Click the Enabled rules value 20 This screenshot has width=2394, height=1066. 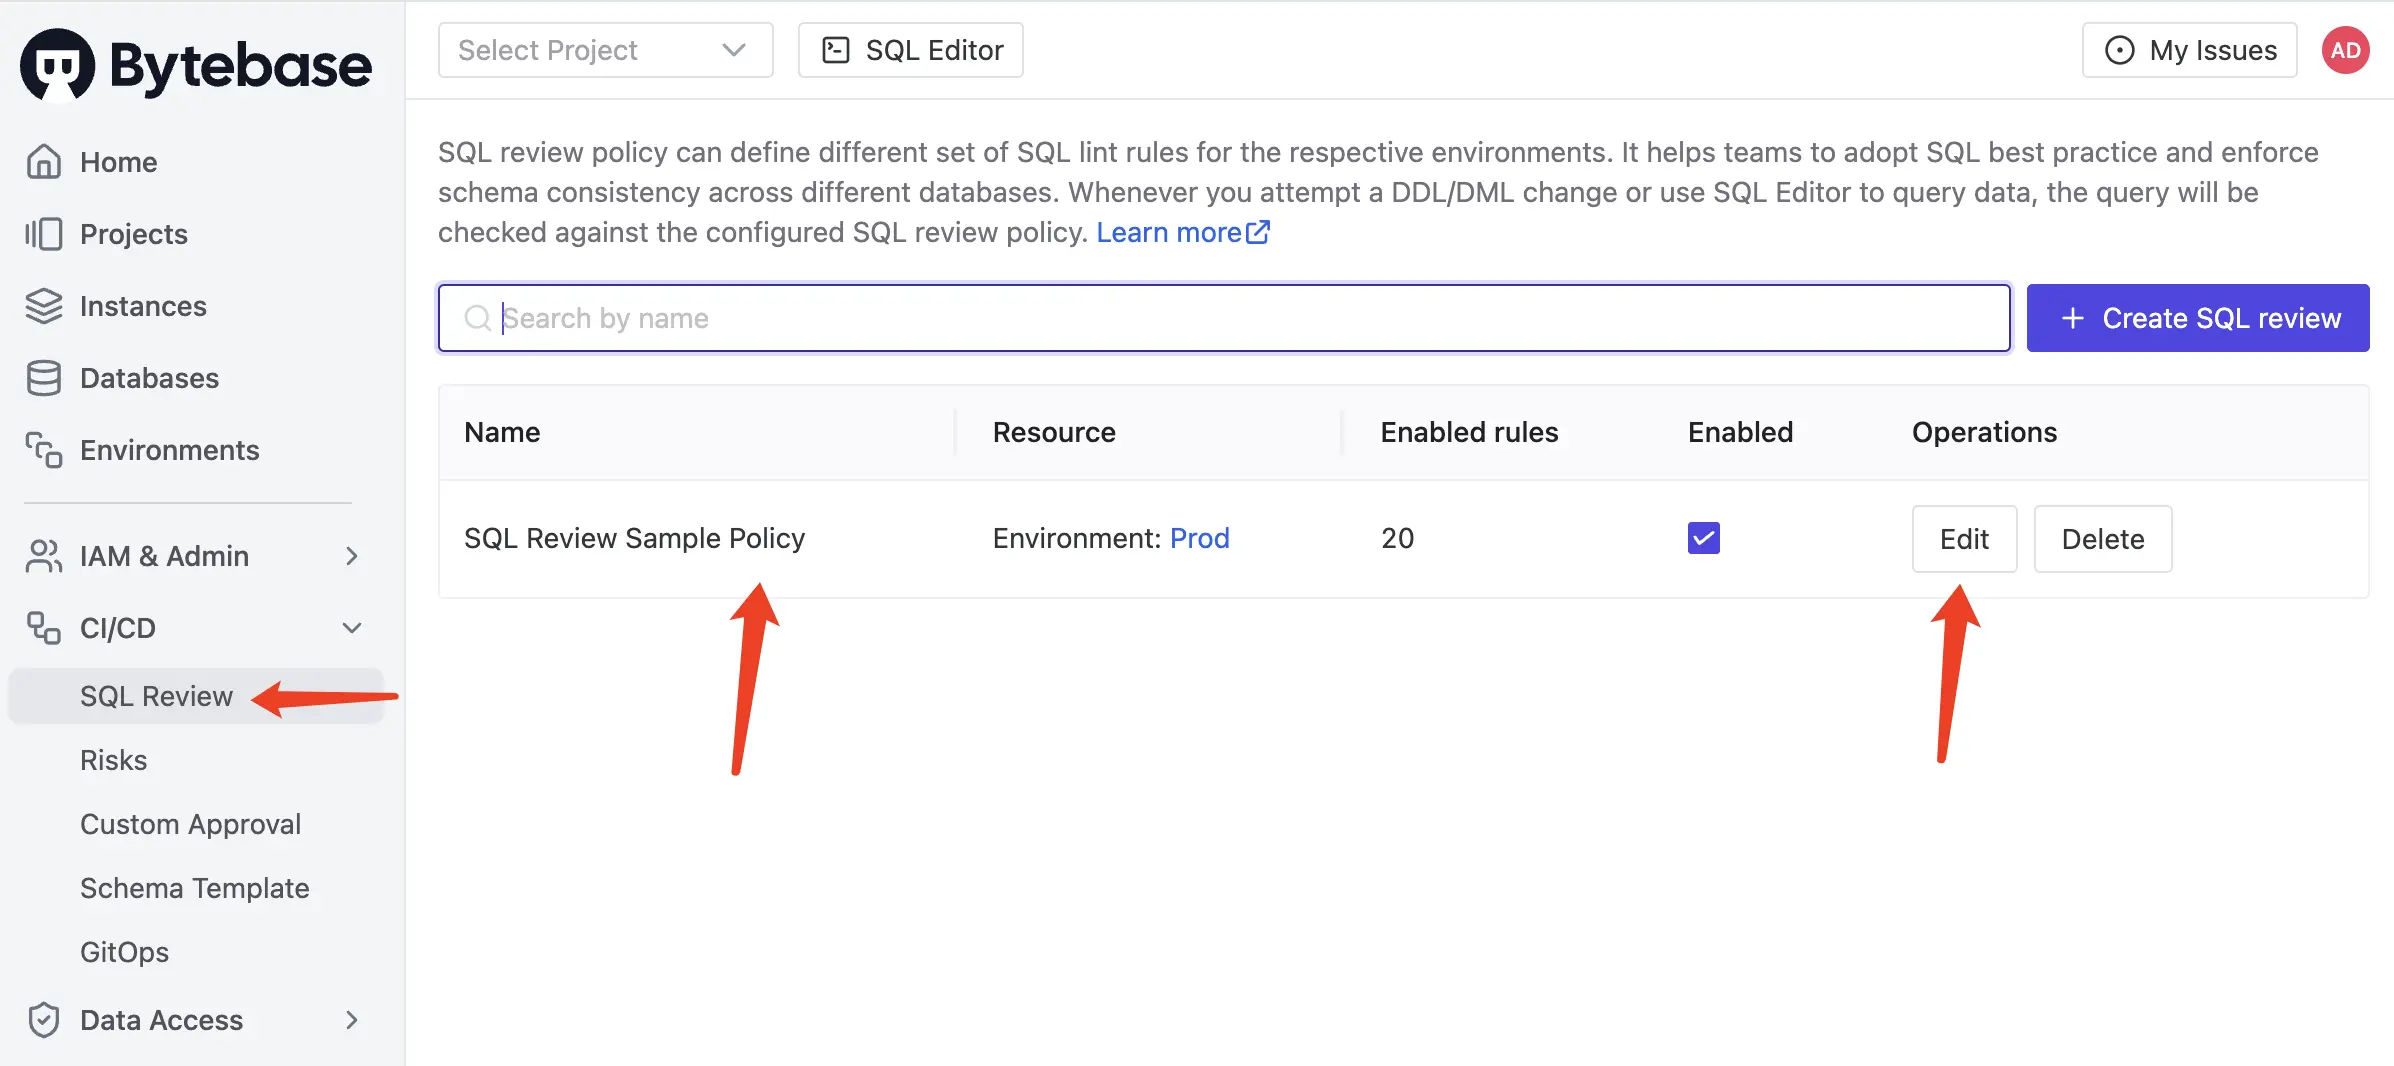point(1398,538)
